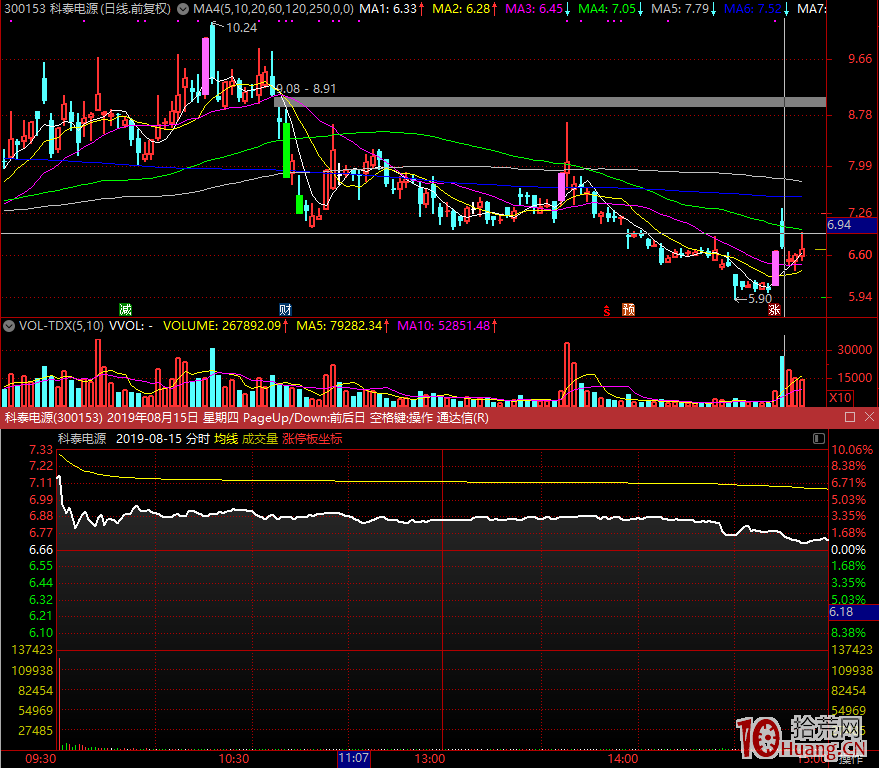Click the MA6: 7.52 value

pyautogui.click(x=753, y=9)
